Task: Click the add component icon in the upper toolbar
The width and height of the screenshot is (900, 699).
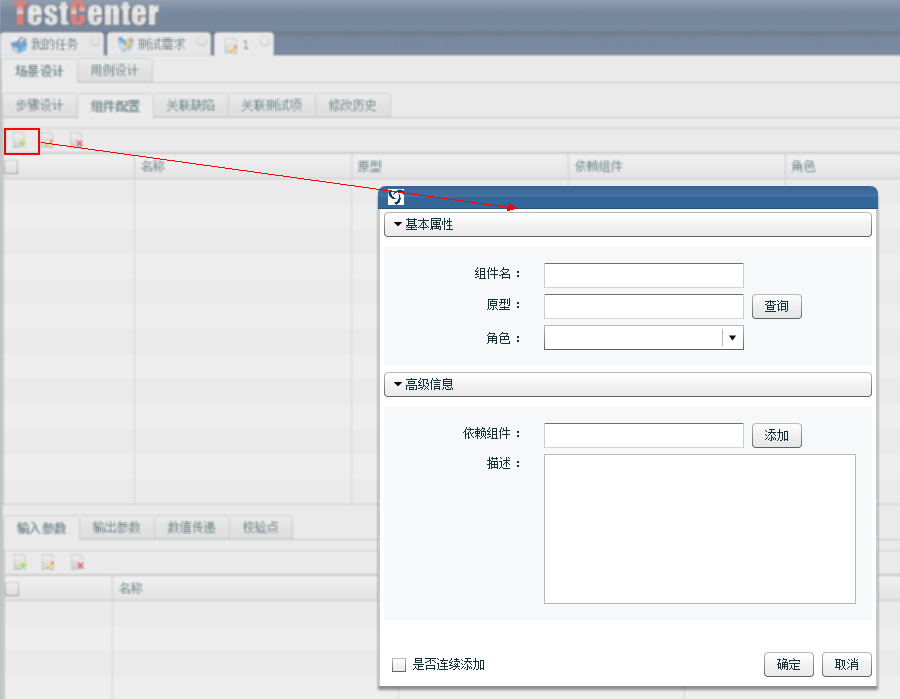Action: 19,142
